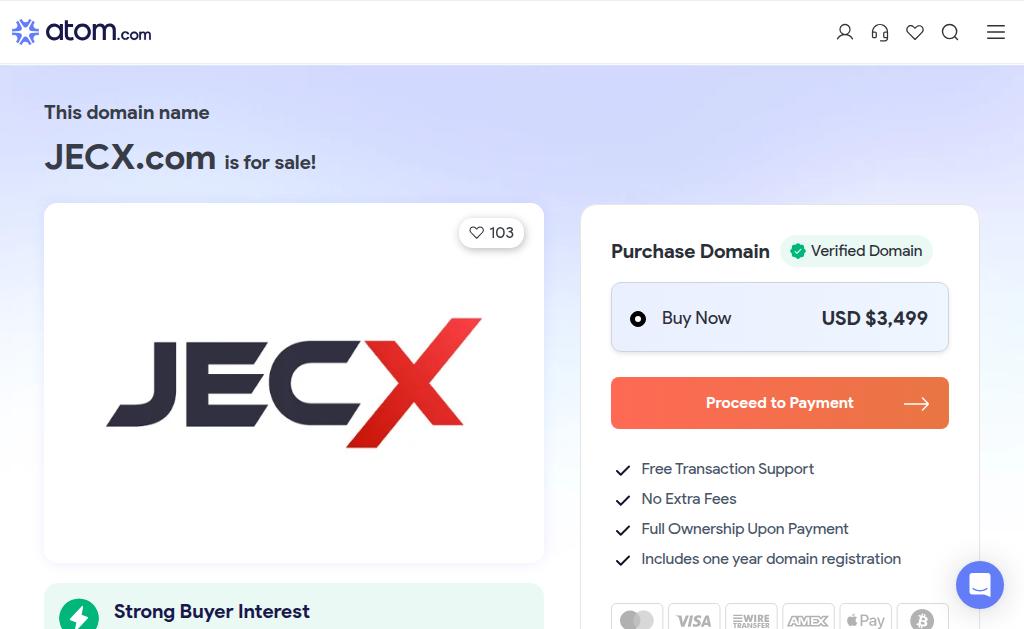Click the Amex payment icon
Image resolution: width=1024 pixels, height=629 pixels.
coord(808,619)
